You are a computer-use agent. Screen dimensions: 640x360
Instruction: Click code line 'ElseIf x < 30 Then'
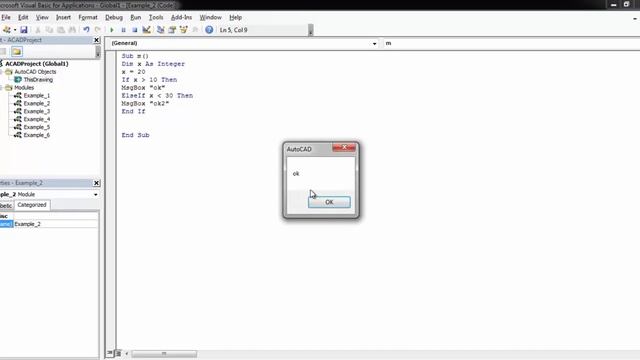[157, 96]
